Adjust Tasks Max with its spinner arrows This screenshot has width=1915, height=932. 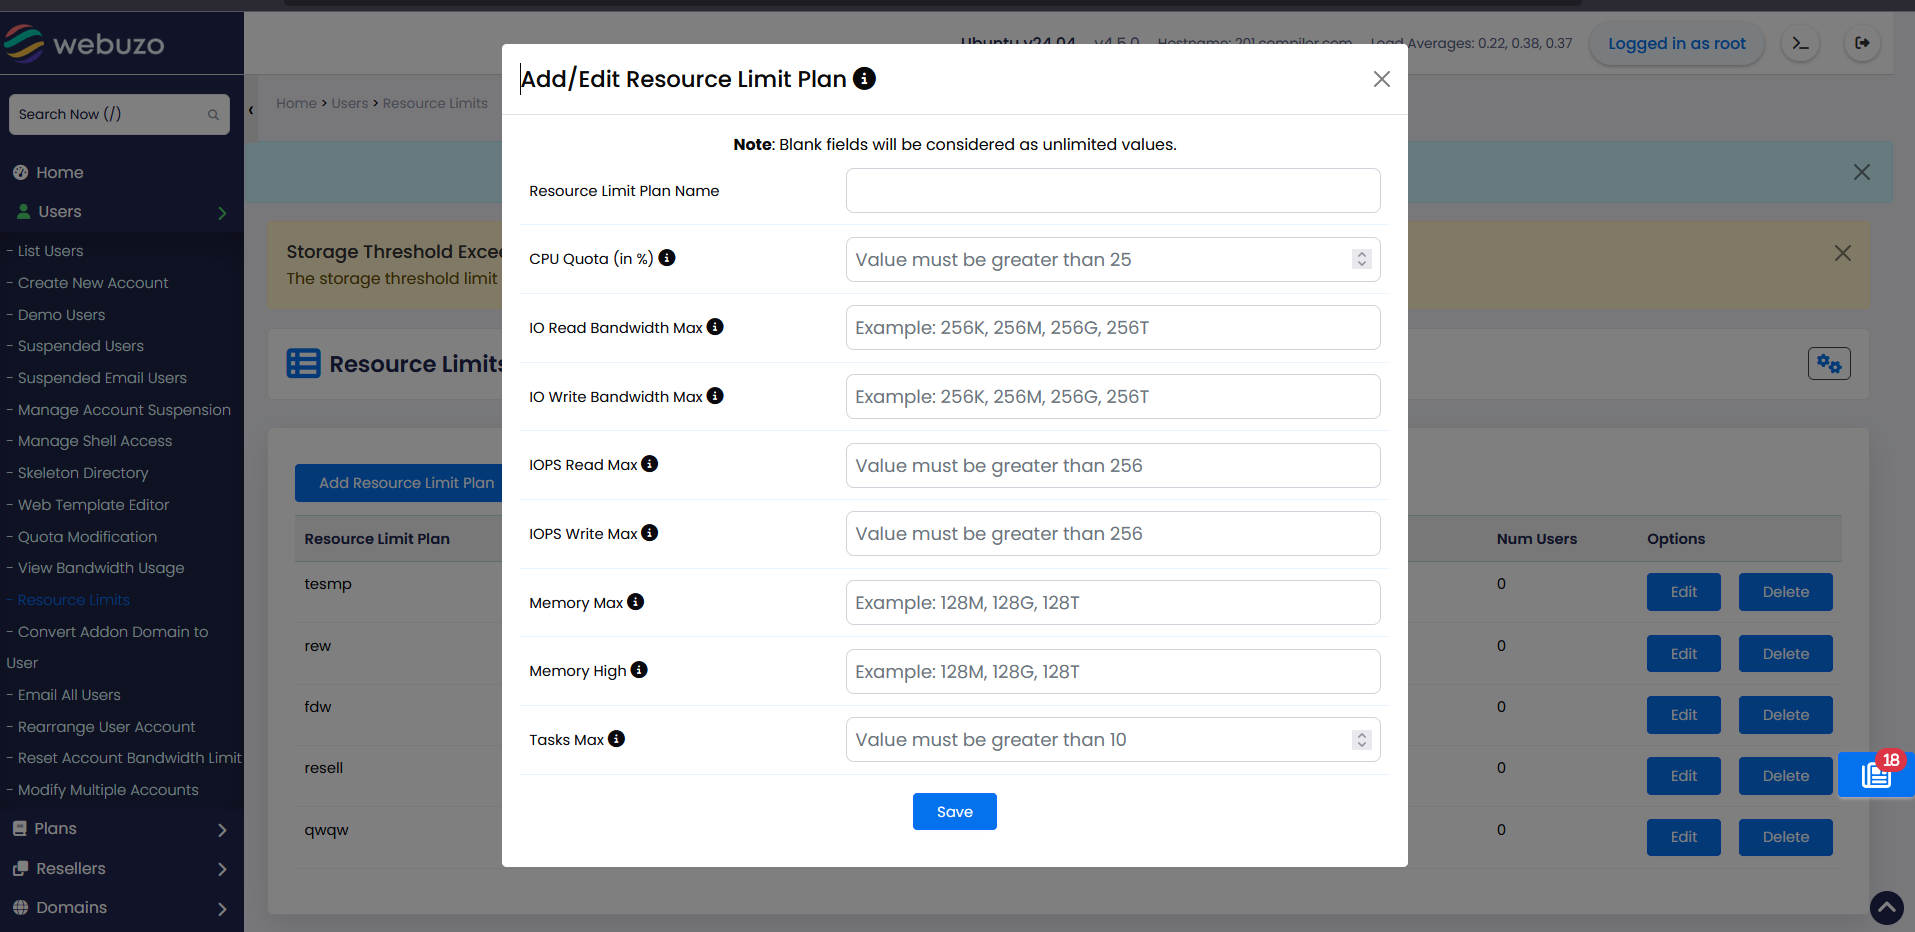1361,740
